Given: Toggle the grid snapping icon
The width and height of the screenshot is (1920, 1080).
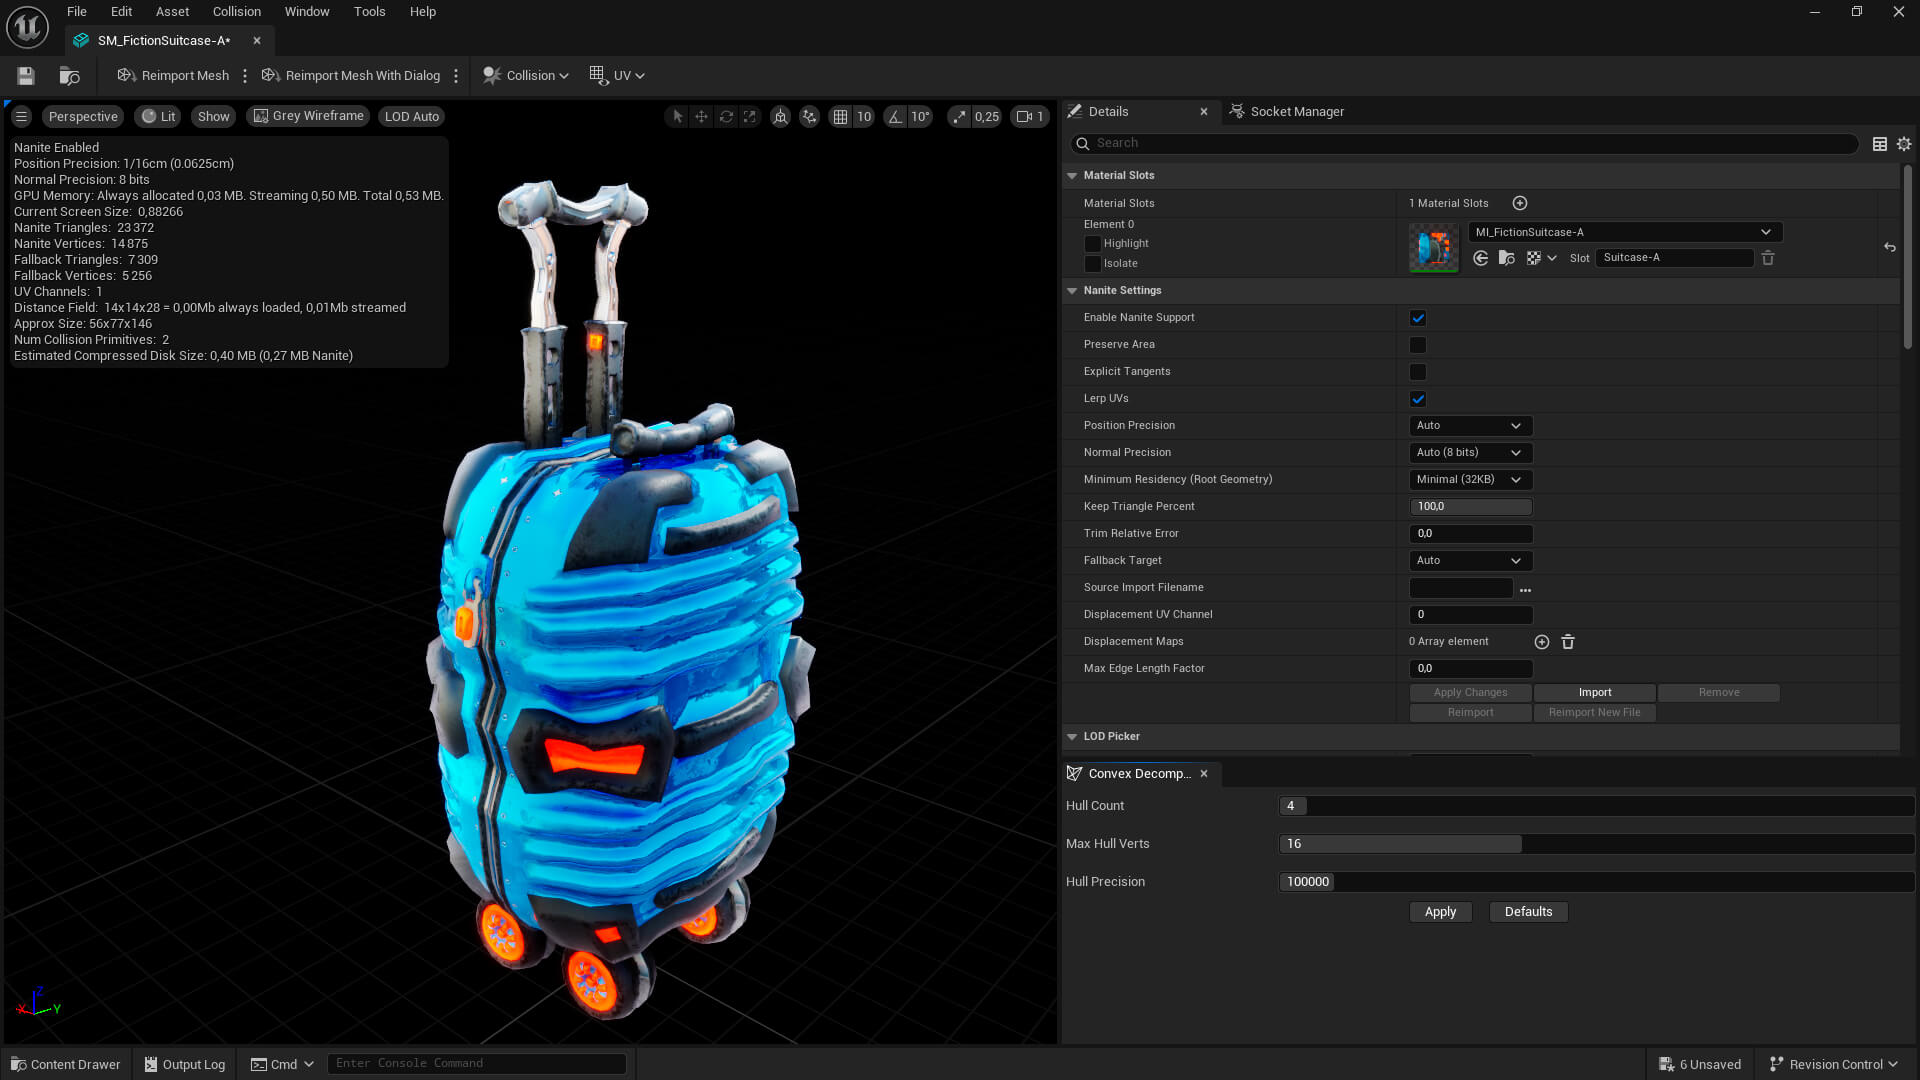Looking at the screenshot, I should 840,117.
